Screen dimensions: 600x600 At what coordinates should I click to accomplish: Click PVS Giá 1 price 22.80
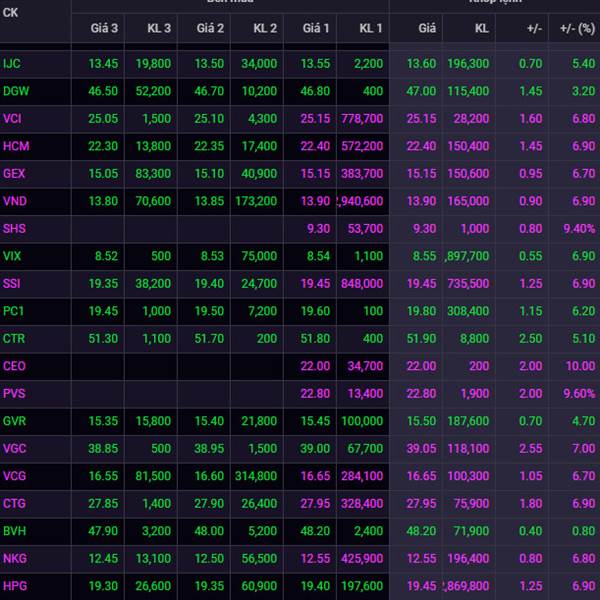pyautogui.click(x=315, y=394)
